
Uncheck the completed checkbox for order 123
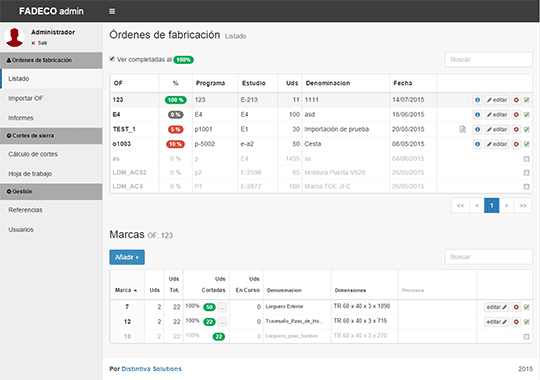click(x=527, y=100)
